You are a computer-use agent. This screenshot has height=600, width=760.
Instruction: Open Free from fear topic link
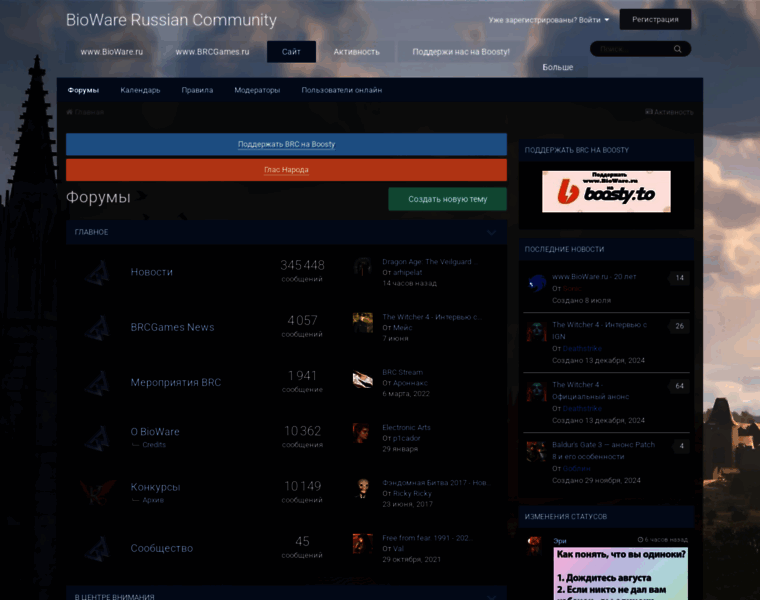pyautogui.click(x=428, y=538)
